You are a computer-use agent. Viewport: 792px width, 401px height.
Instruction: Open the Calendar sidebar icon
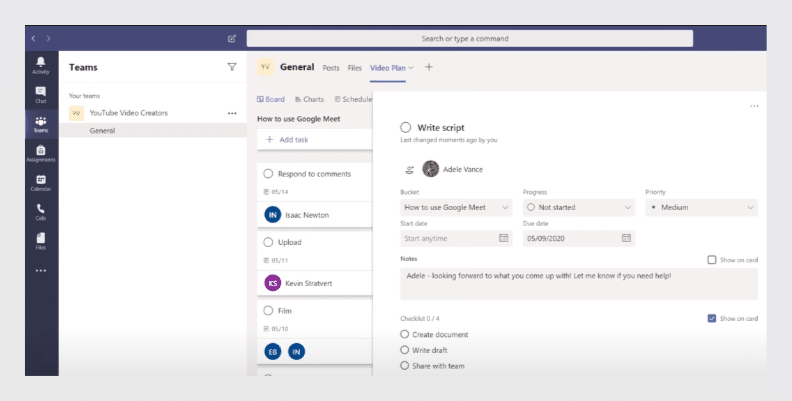[x=41, y=183]
